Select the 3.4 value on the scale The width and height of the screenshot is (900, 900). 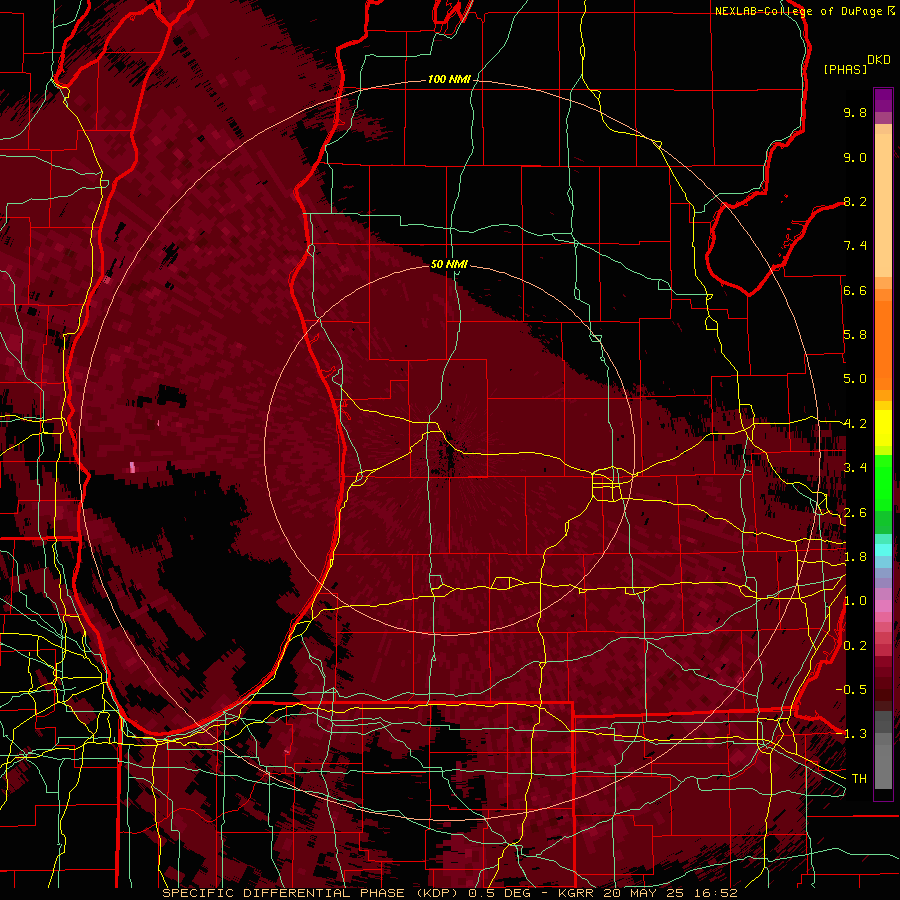(x=855, y=468)
